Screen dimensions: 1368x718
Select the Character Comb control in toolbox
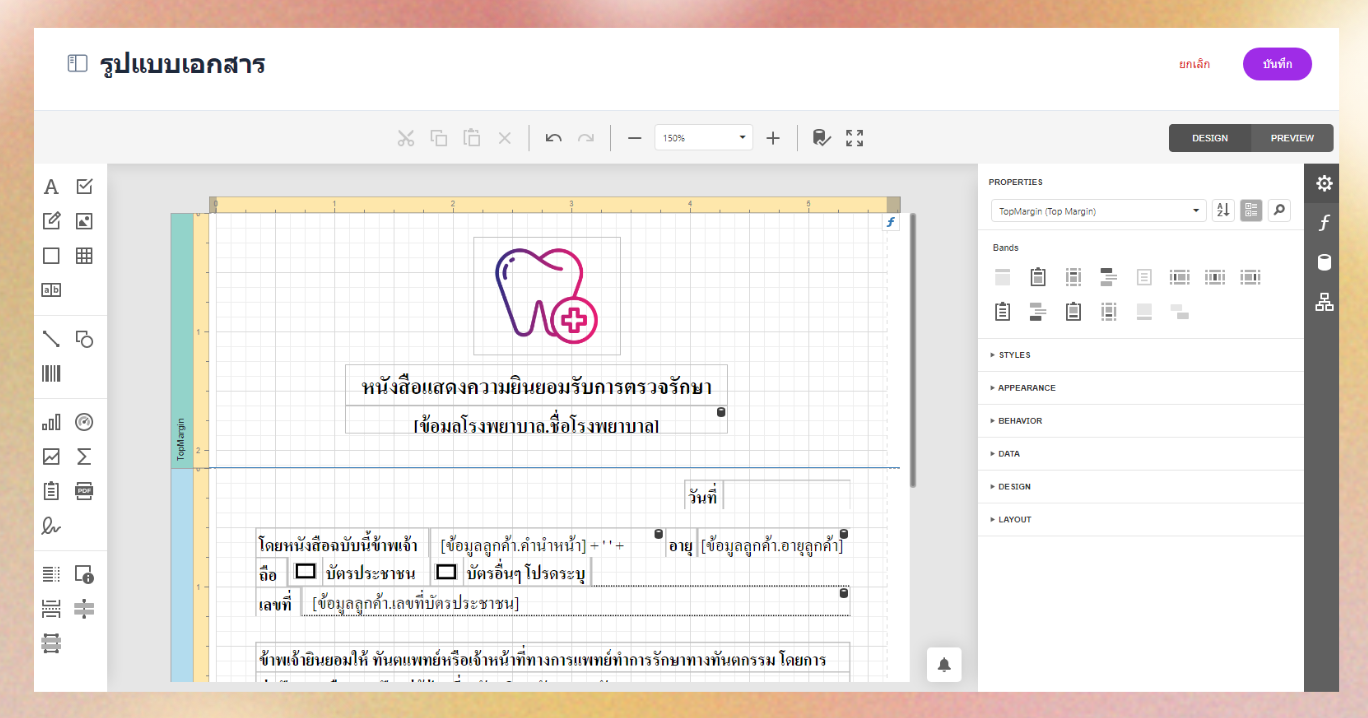(x=51, y=290)
